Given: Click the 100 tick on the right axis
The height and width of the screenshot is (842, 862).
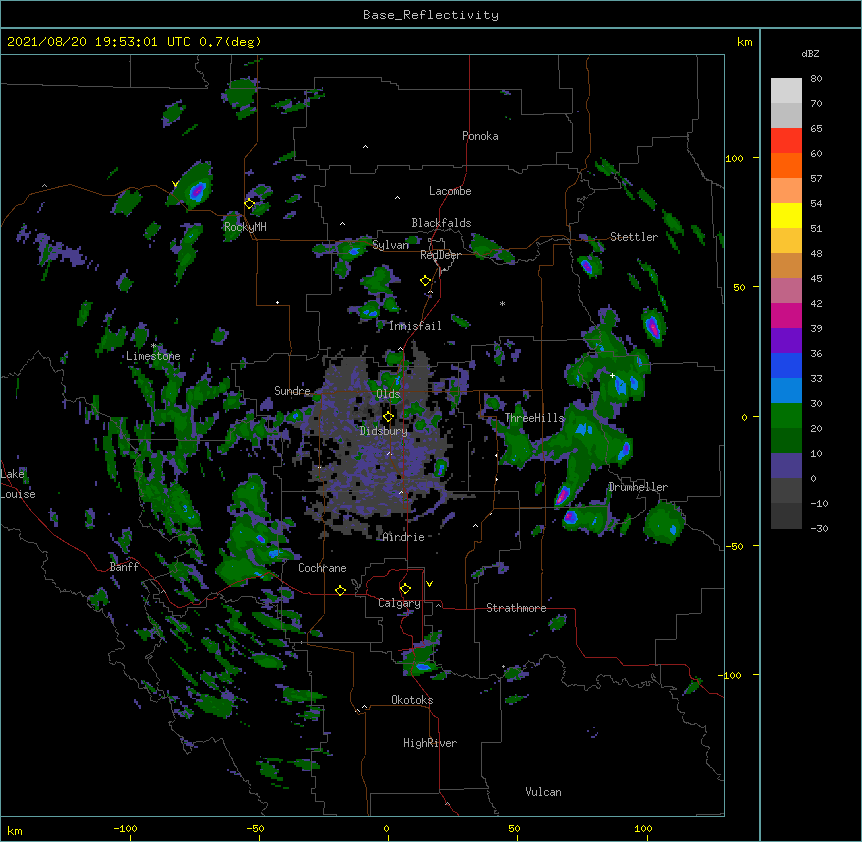Looking at the screenshot, I should click(734, 158).
